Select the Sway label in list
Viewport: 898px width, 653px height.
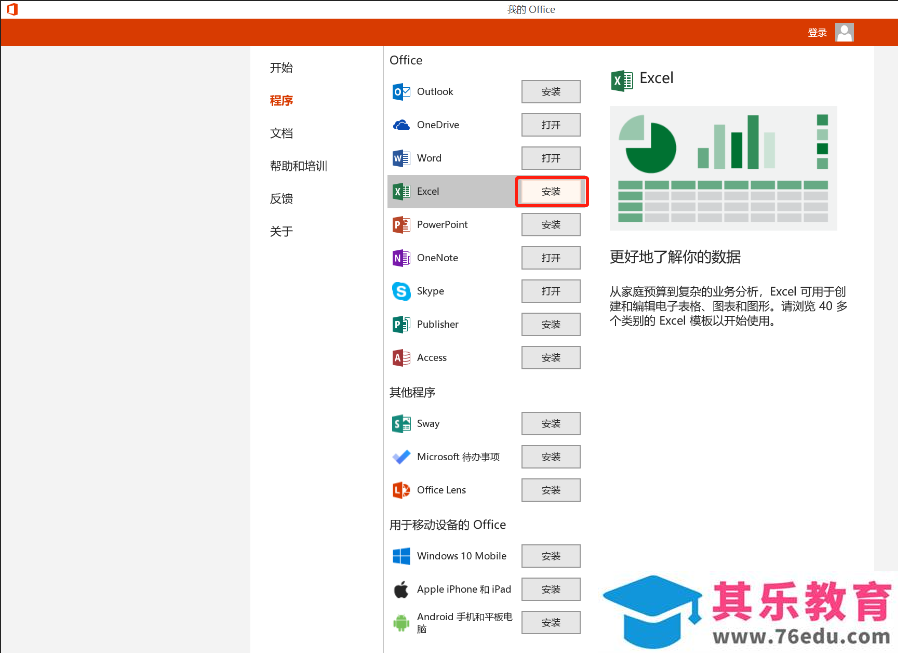point(428,424)
